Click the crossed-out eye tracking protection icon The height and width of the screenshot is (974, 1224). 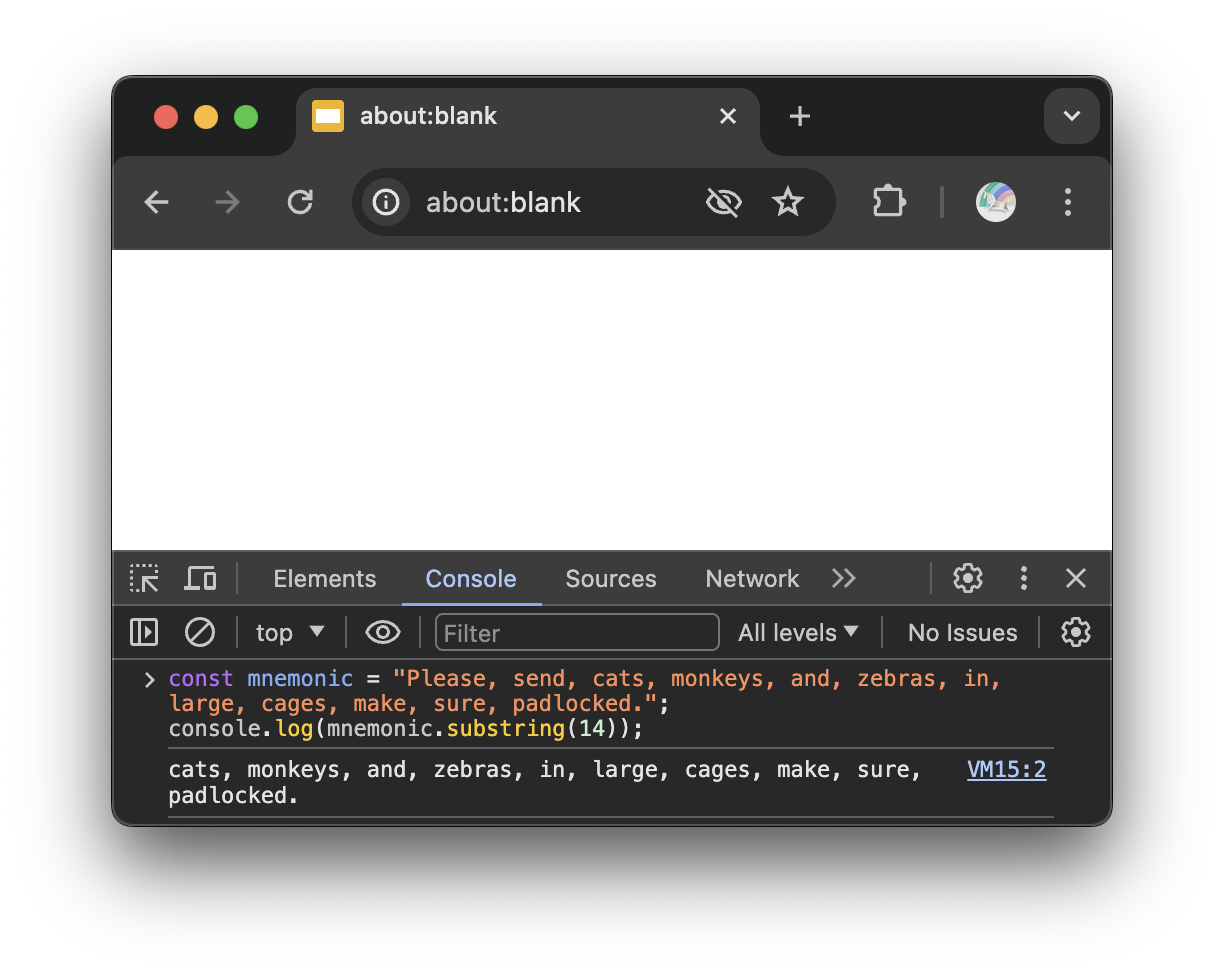point(723,203)
